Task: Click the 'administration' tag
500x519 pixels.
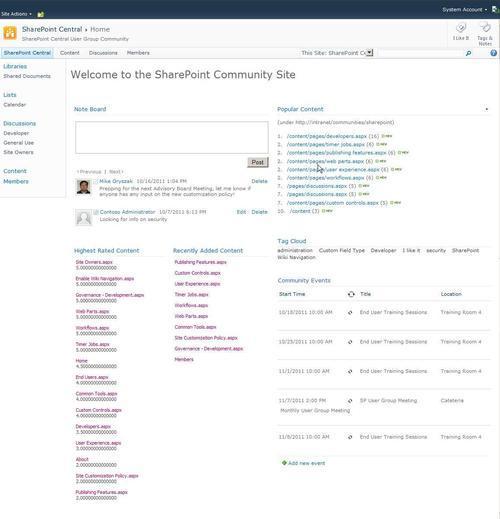Action: 295,250
